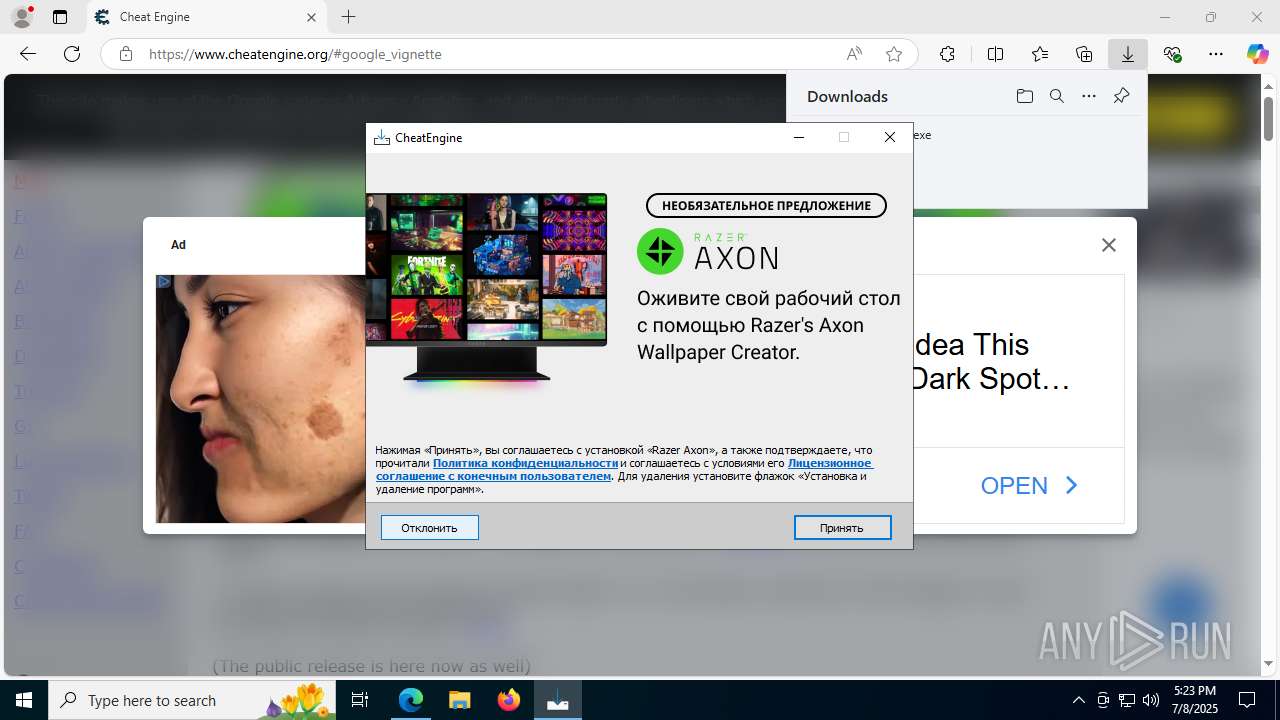Add this page to favorites star

pos(894,54)
